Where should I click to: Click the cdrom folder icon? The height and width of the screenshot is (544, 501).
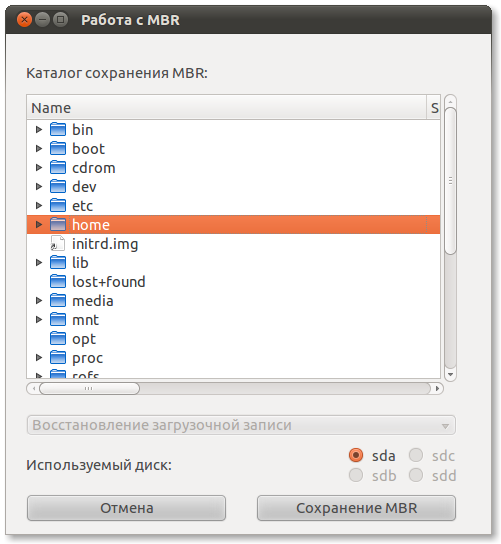tap(58, 168)
